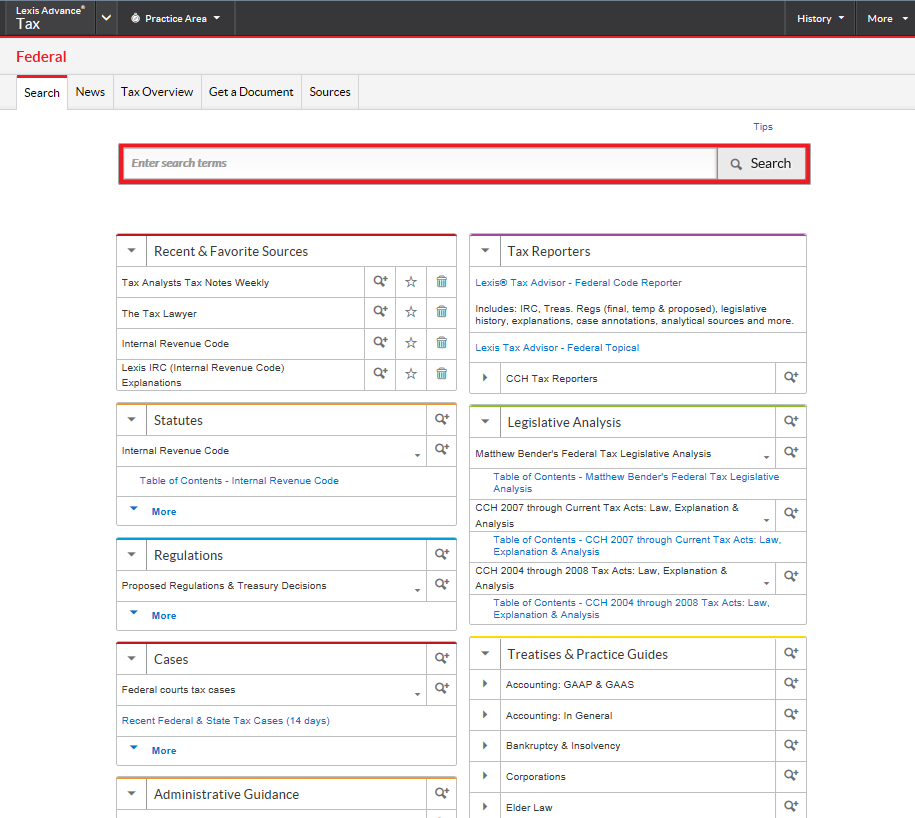Open Lexis Tax Advisor - Federal Code Reporter
This screenshot has height=818, width=915.
click(x=578, y=282)
